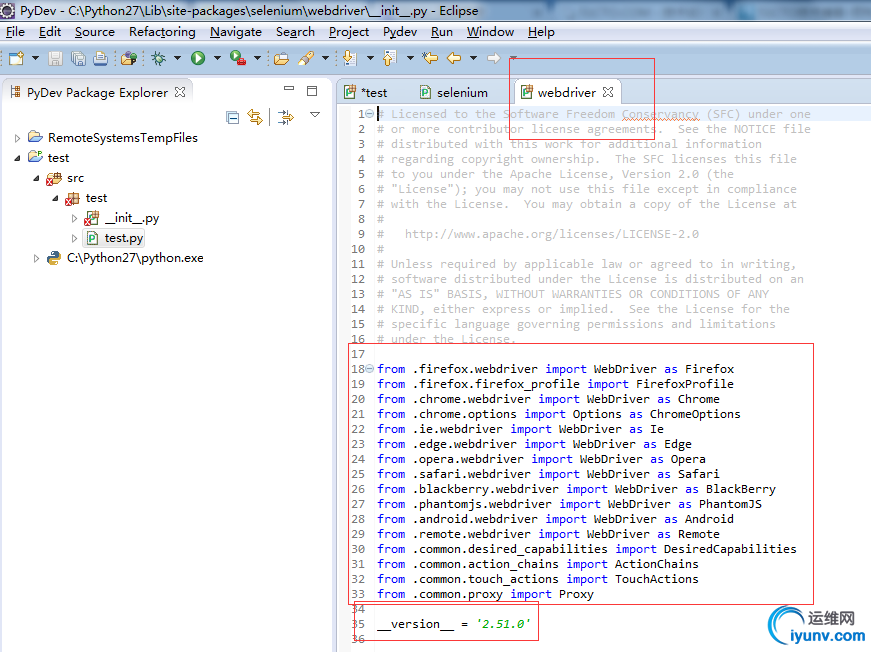
Task: Click the Debug bug icon in toolbar
Action: (158, 58)
